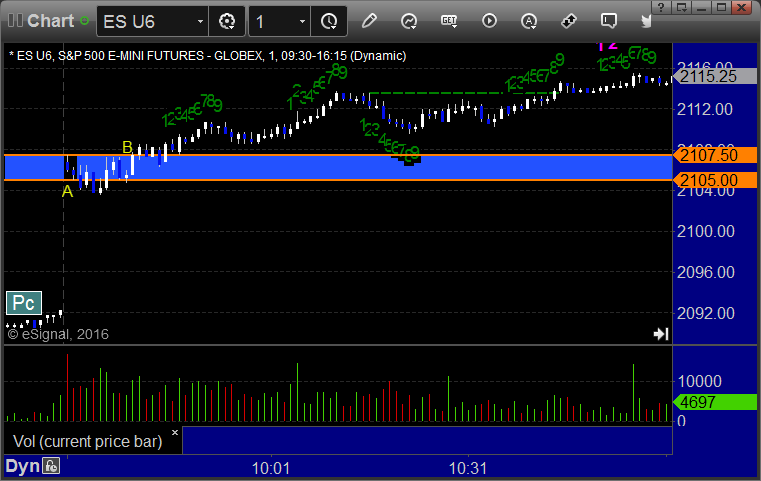Open the chat comment bubble icon
The image size is (761, 481).
608,21
